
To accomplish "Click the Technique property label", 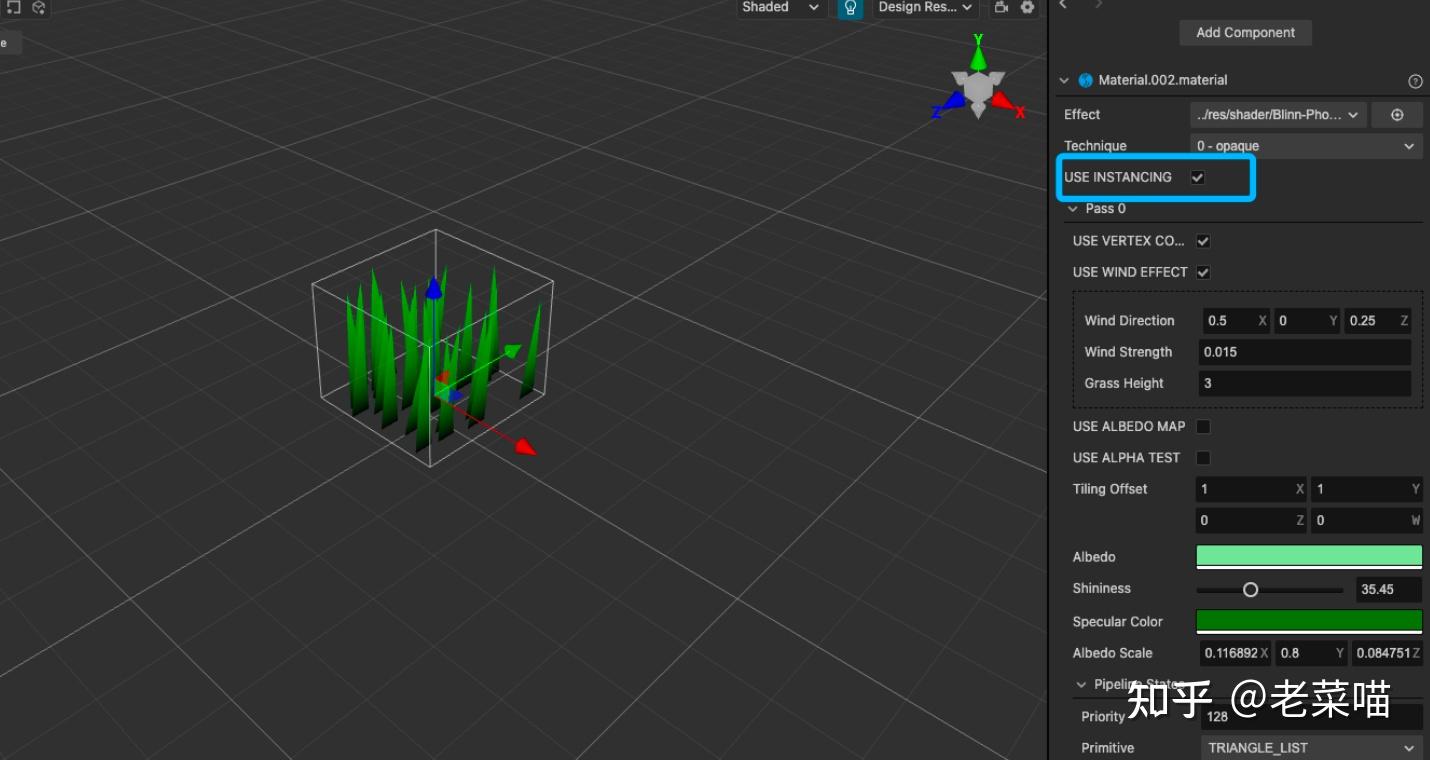I will click(1095, 146).
